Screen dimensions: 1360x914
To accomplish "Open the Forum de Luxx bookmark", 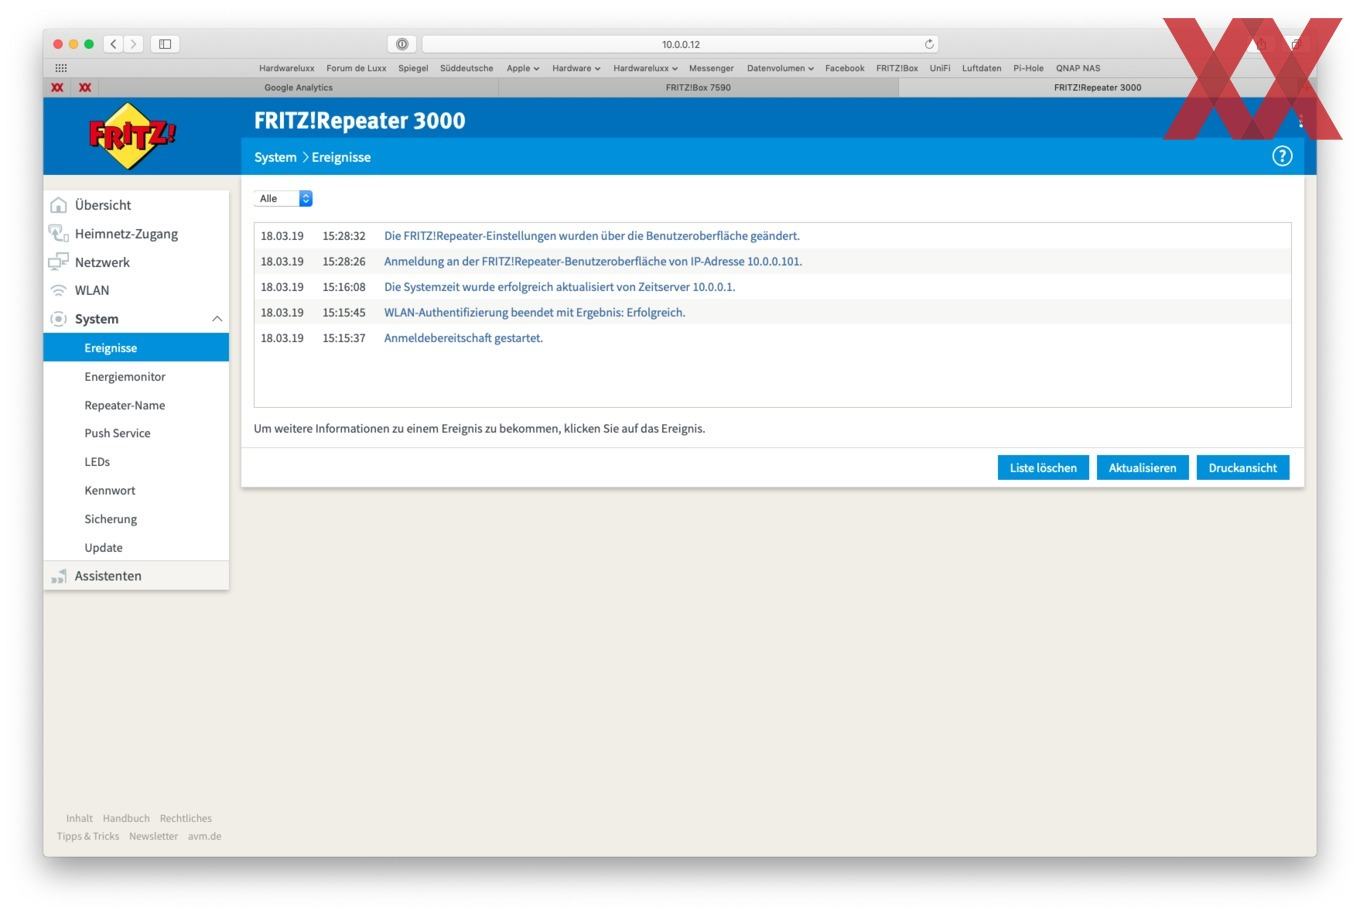I will point(356,68).
